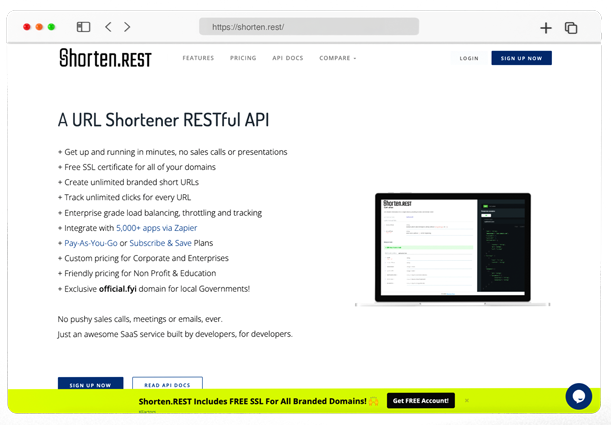Open the Pay-As-You-Go link

click(91, 243)
